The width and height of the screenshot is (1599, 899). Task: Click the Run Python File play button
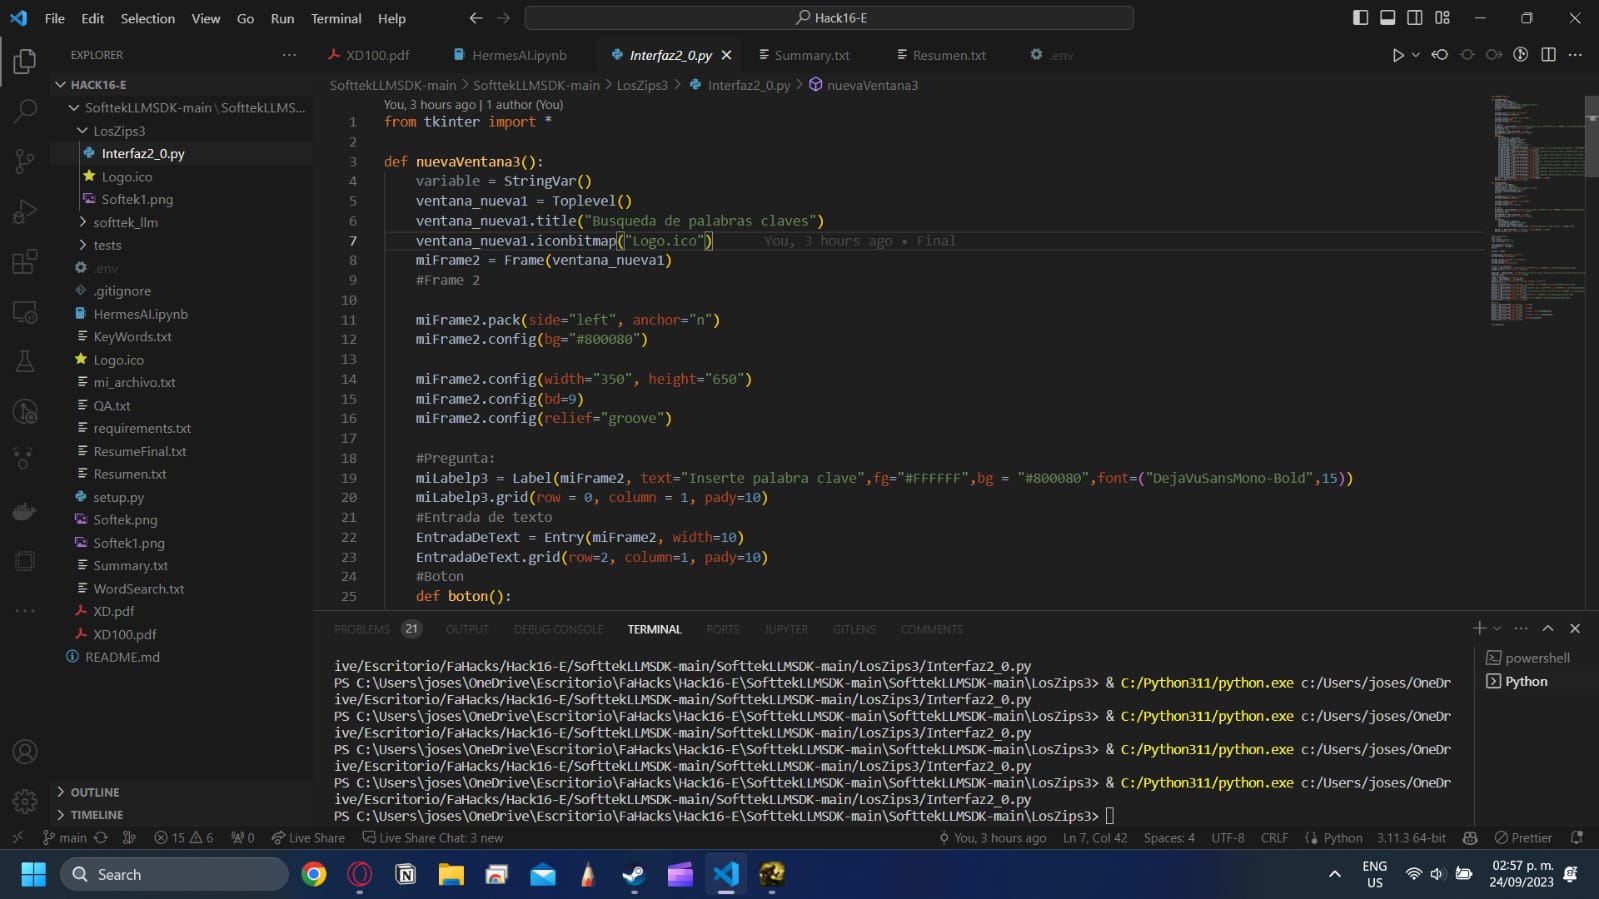(1397, 55)
